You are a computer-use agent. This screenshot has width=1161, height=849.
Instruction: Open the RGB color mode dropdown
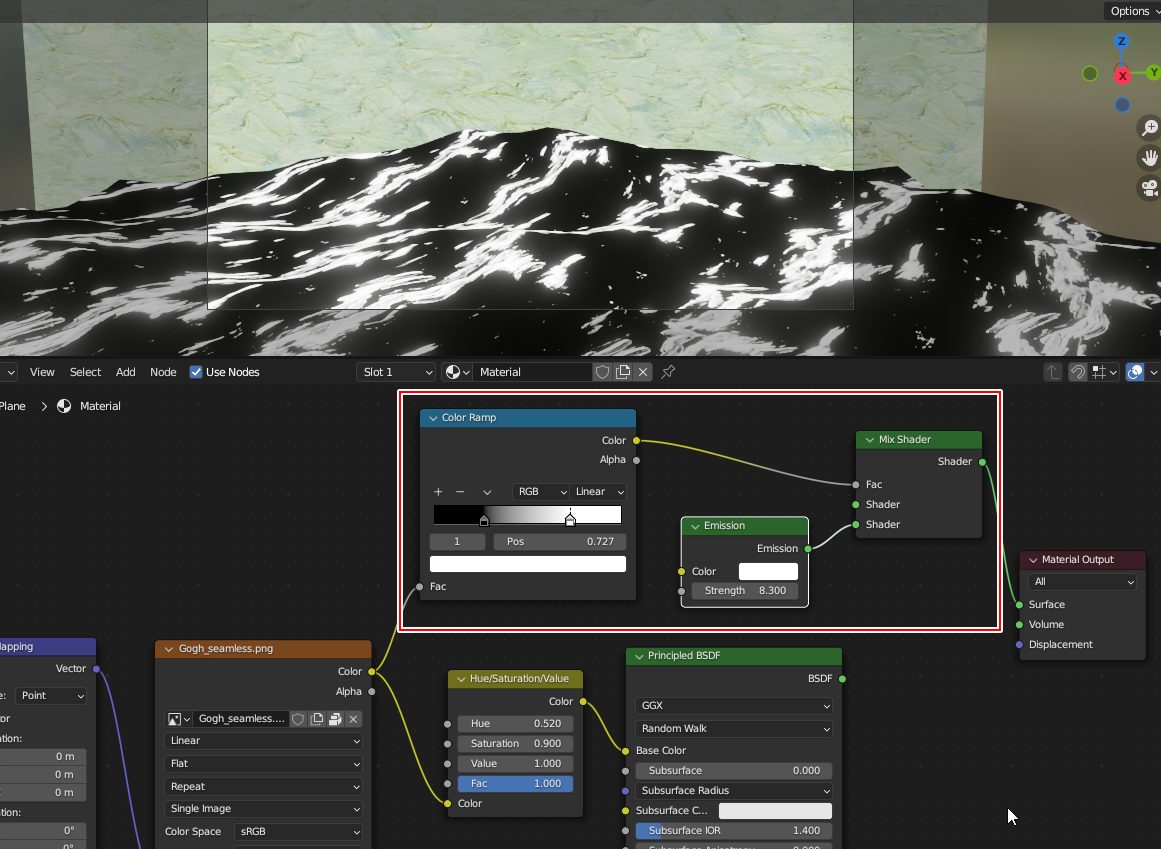click(539, 492)
